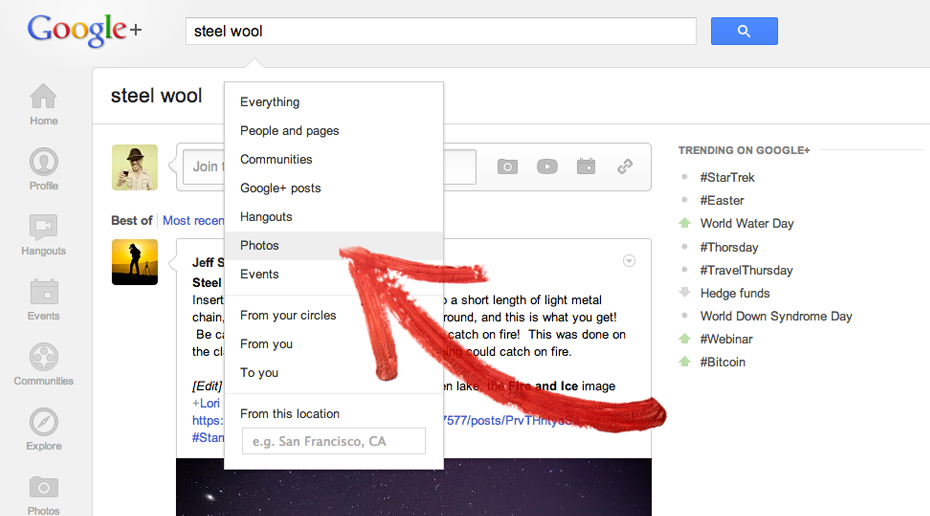The width and height of the screenshot is (930, 516).
Task: Expand the post options dropdown arrow
Action: click(x=629, y=261)
